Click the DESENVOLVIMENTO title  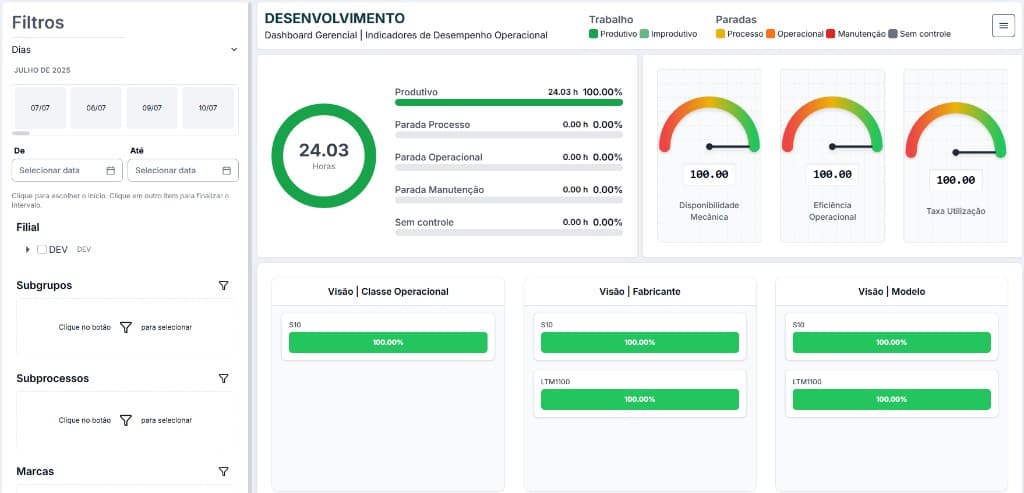coord(334,18)
